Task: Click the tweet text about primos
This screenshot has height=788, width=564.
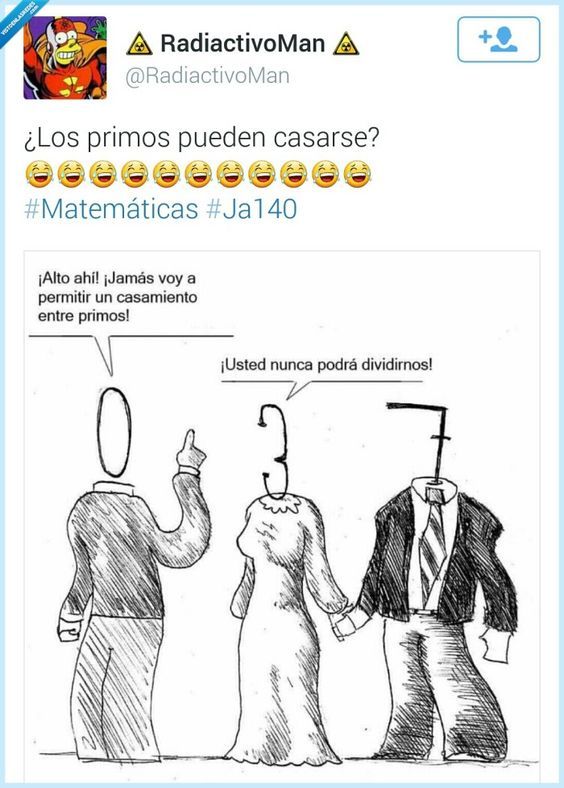Action: [x=202, y=138]
